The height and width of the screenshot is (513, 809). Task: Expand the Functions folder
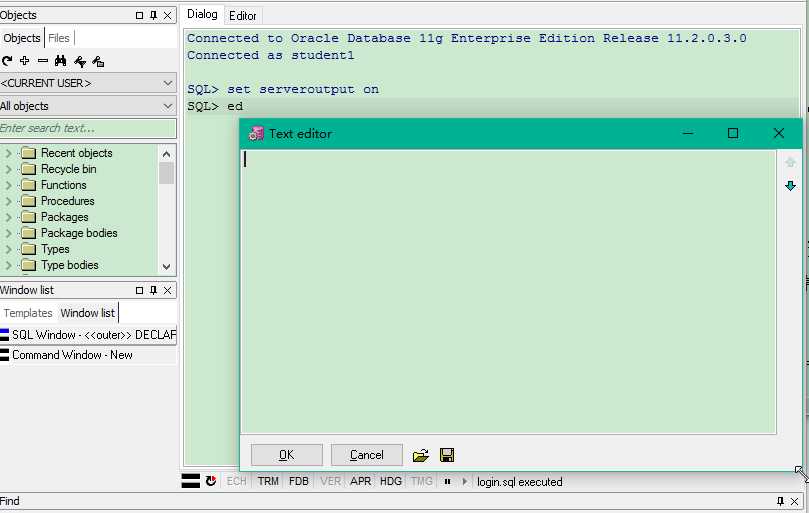coord(8,185)
